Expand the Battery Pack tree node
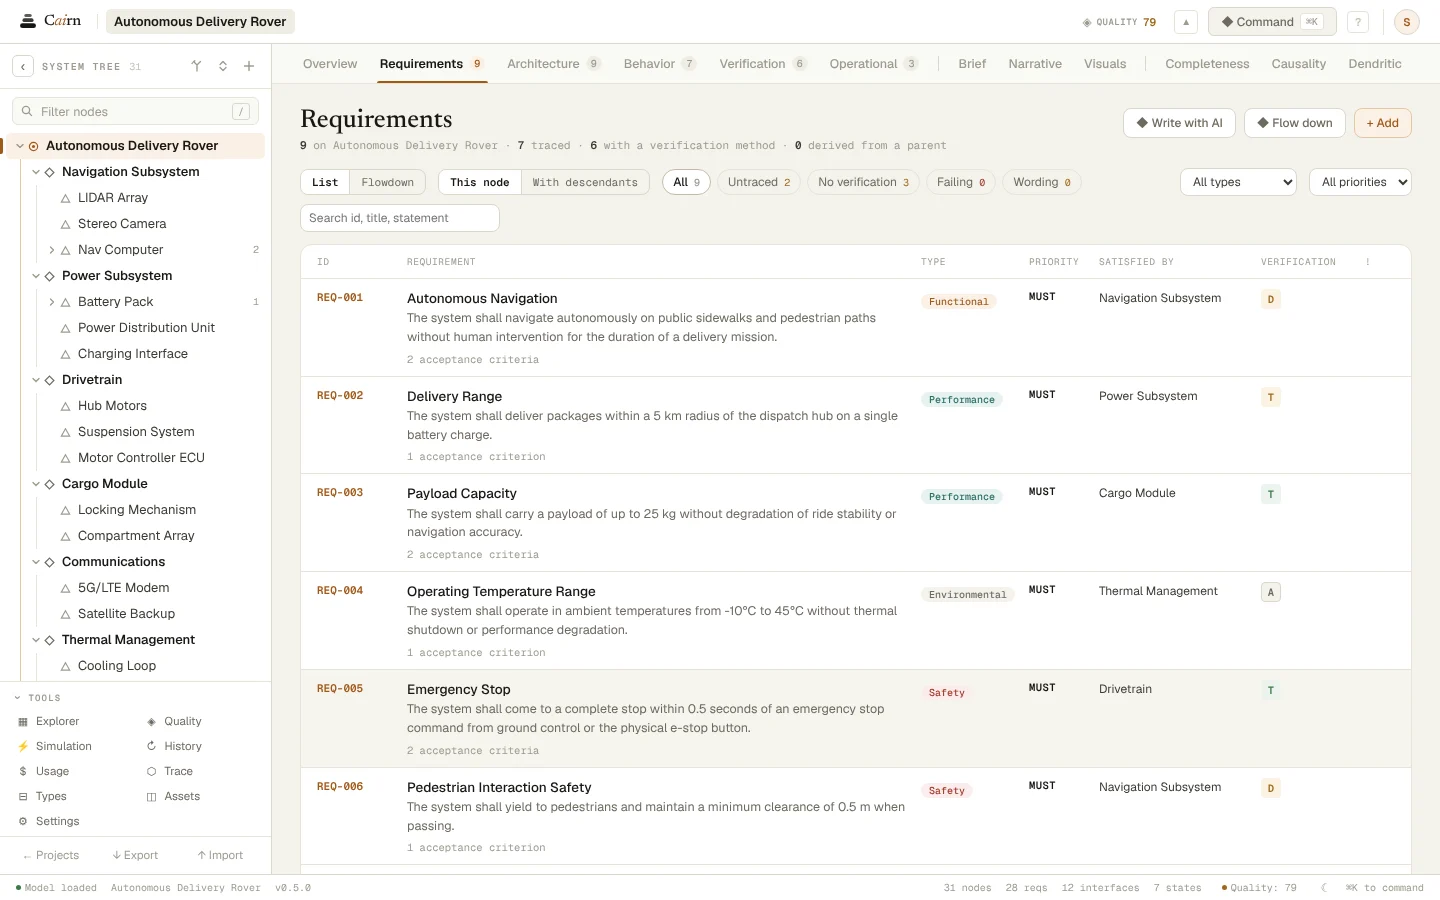Image resolution: width=1440 pixels, height=900 pixels. pos(52,302)
